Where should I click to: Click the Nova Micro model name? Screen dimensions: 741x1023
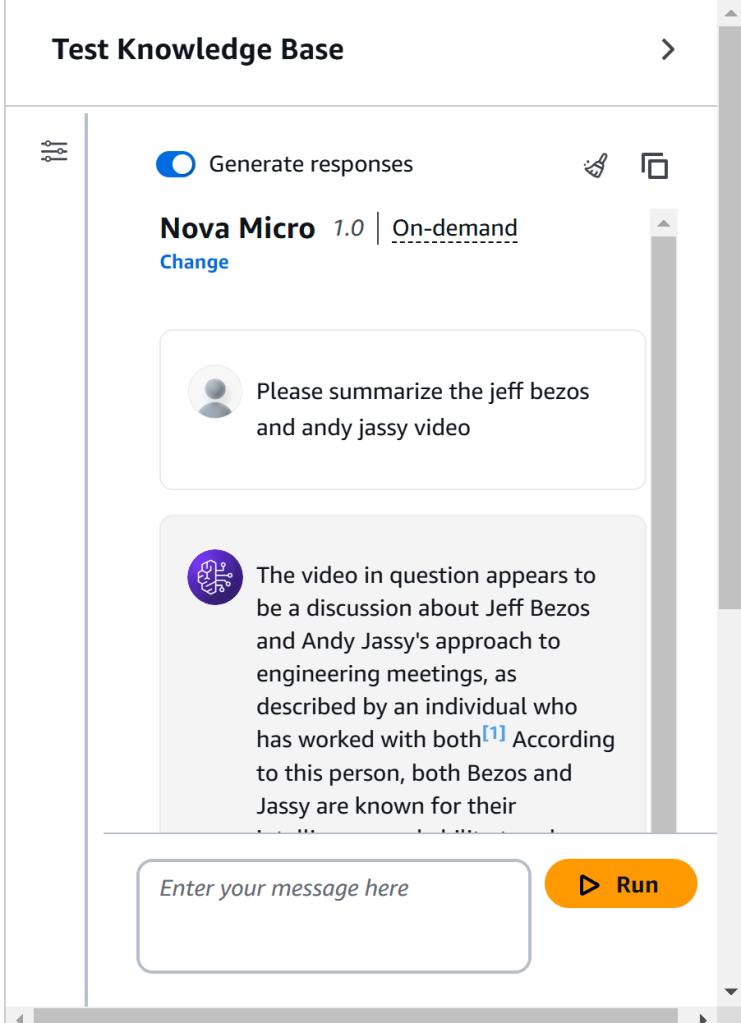237,229
